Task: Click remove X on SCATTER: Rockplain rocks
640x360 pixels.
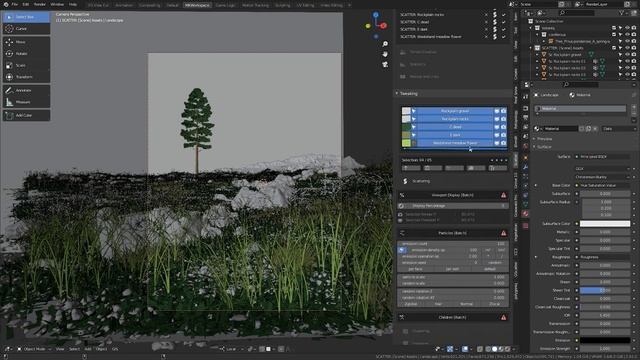Action: click(x=486, y=15)
